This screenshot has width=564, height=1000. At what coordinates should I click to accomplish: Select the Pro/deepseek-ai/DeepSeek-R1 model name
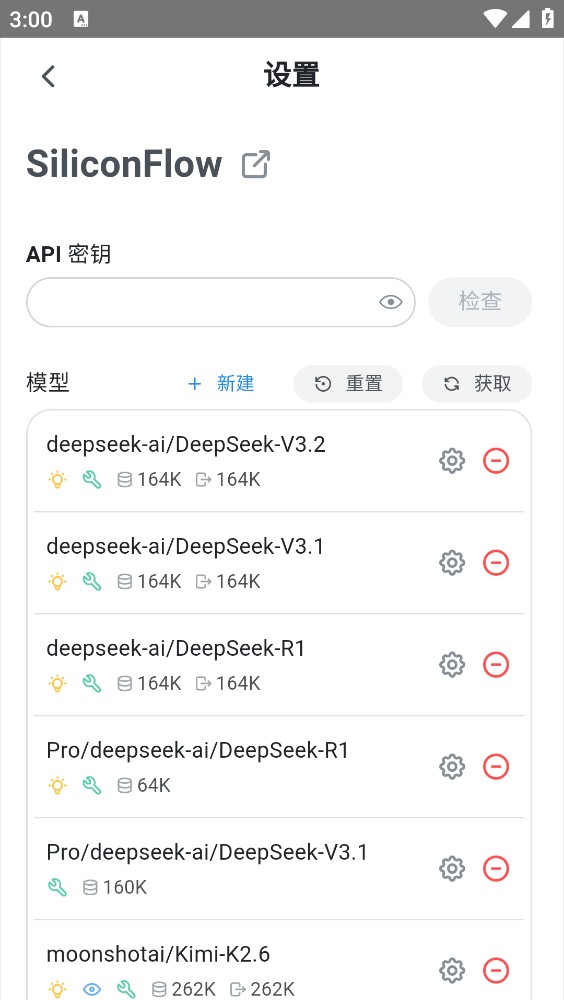click(198, 751)
